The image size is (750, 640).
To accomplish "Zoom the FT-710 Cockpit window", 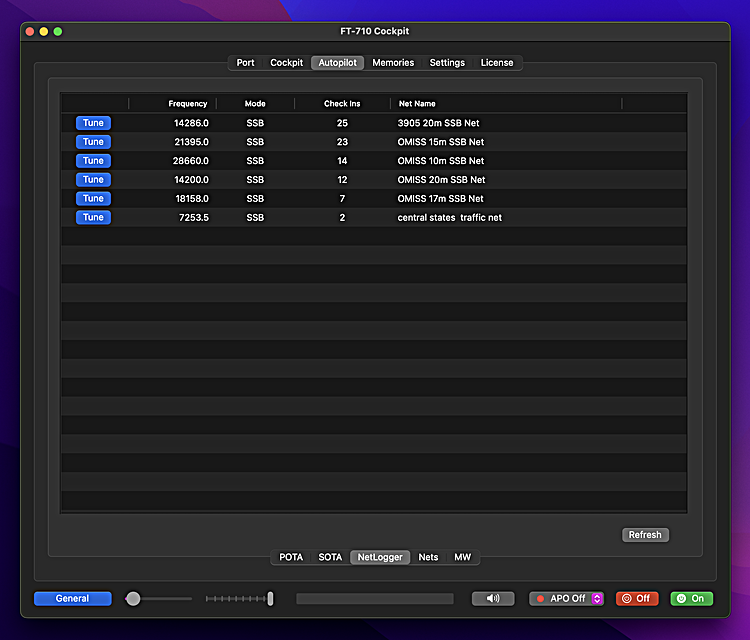I will 58,32.
